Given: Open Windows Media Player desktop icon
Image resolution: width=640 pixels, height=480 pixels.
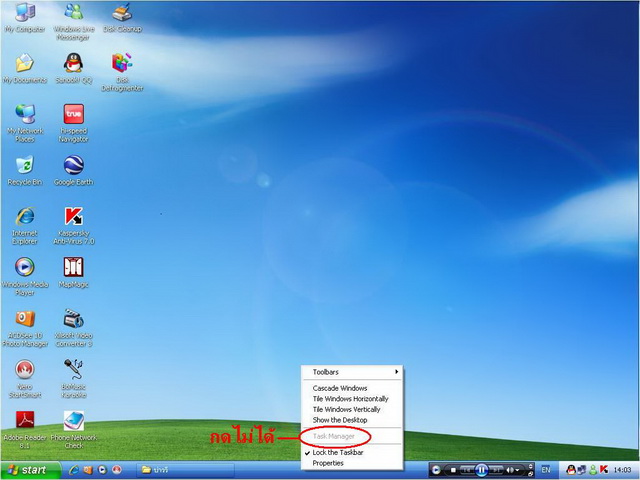Looking at the screenshot, I should tap(25, 276).
